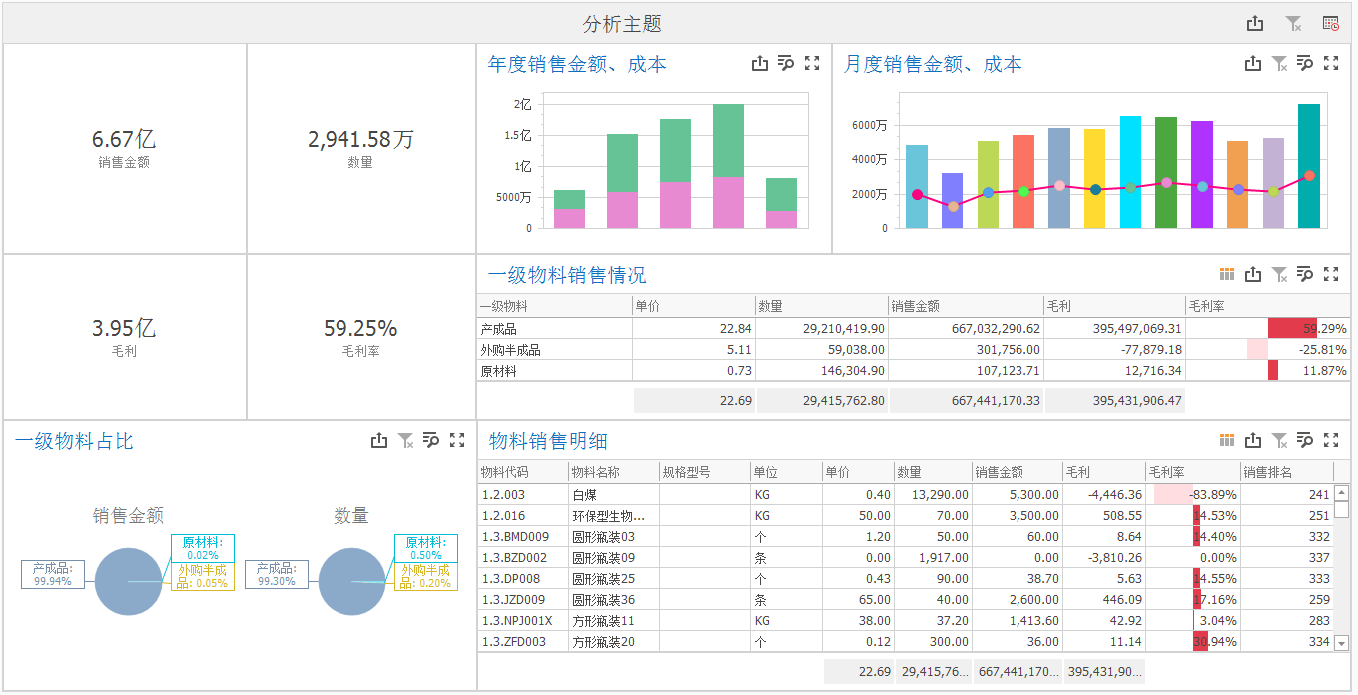Export the 一级物料占比 pie charts
Viewport: 1358px width, 695px height.
click(379, 440)
